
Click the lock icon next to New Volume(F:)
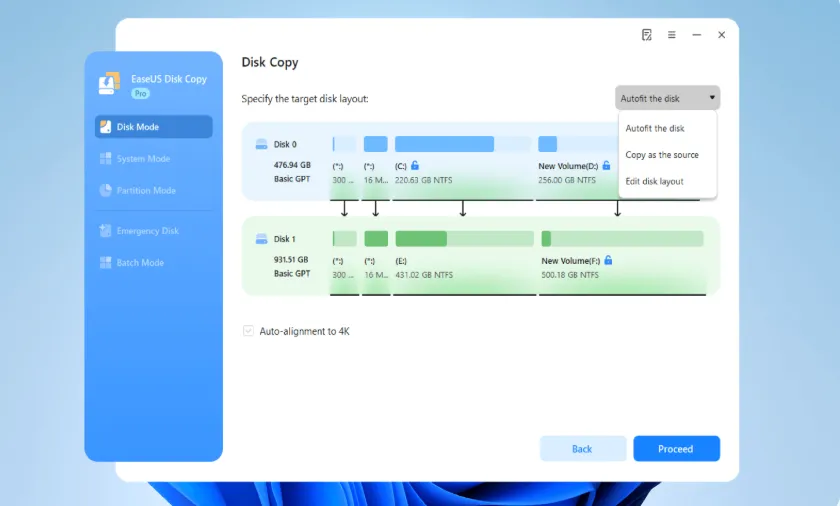(x=608, y=260)
